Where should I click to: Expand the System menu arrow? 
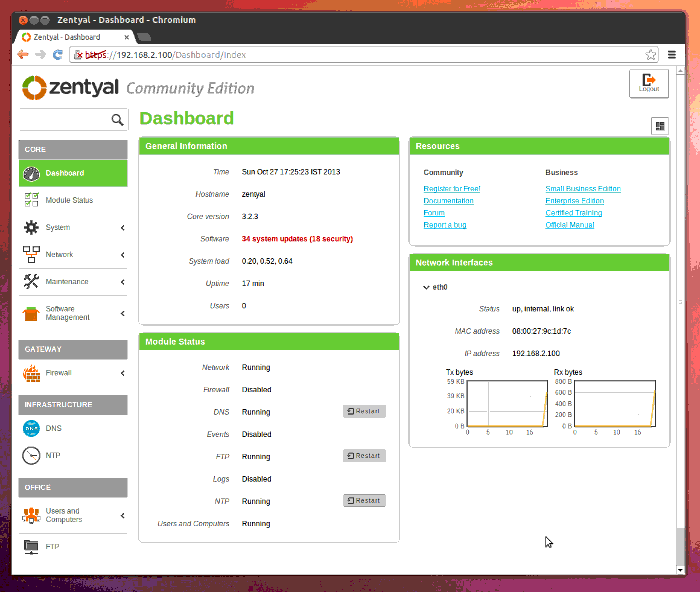tap(123, 228)
